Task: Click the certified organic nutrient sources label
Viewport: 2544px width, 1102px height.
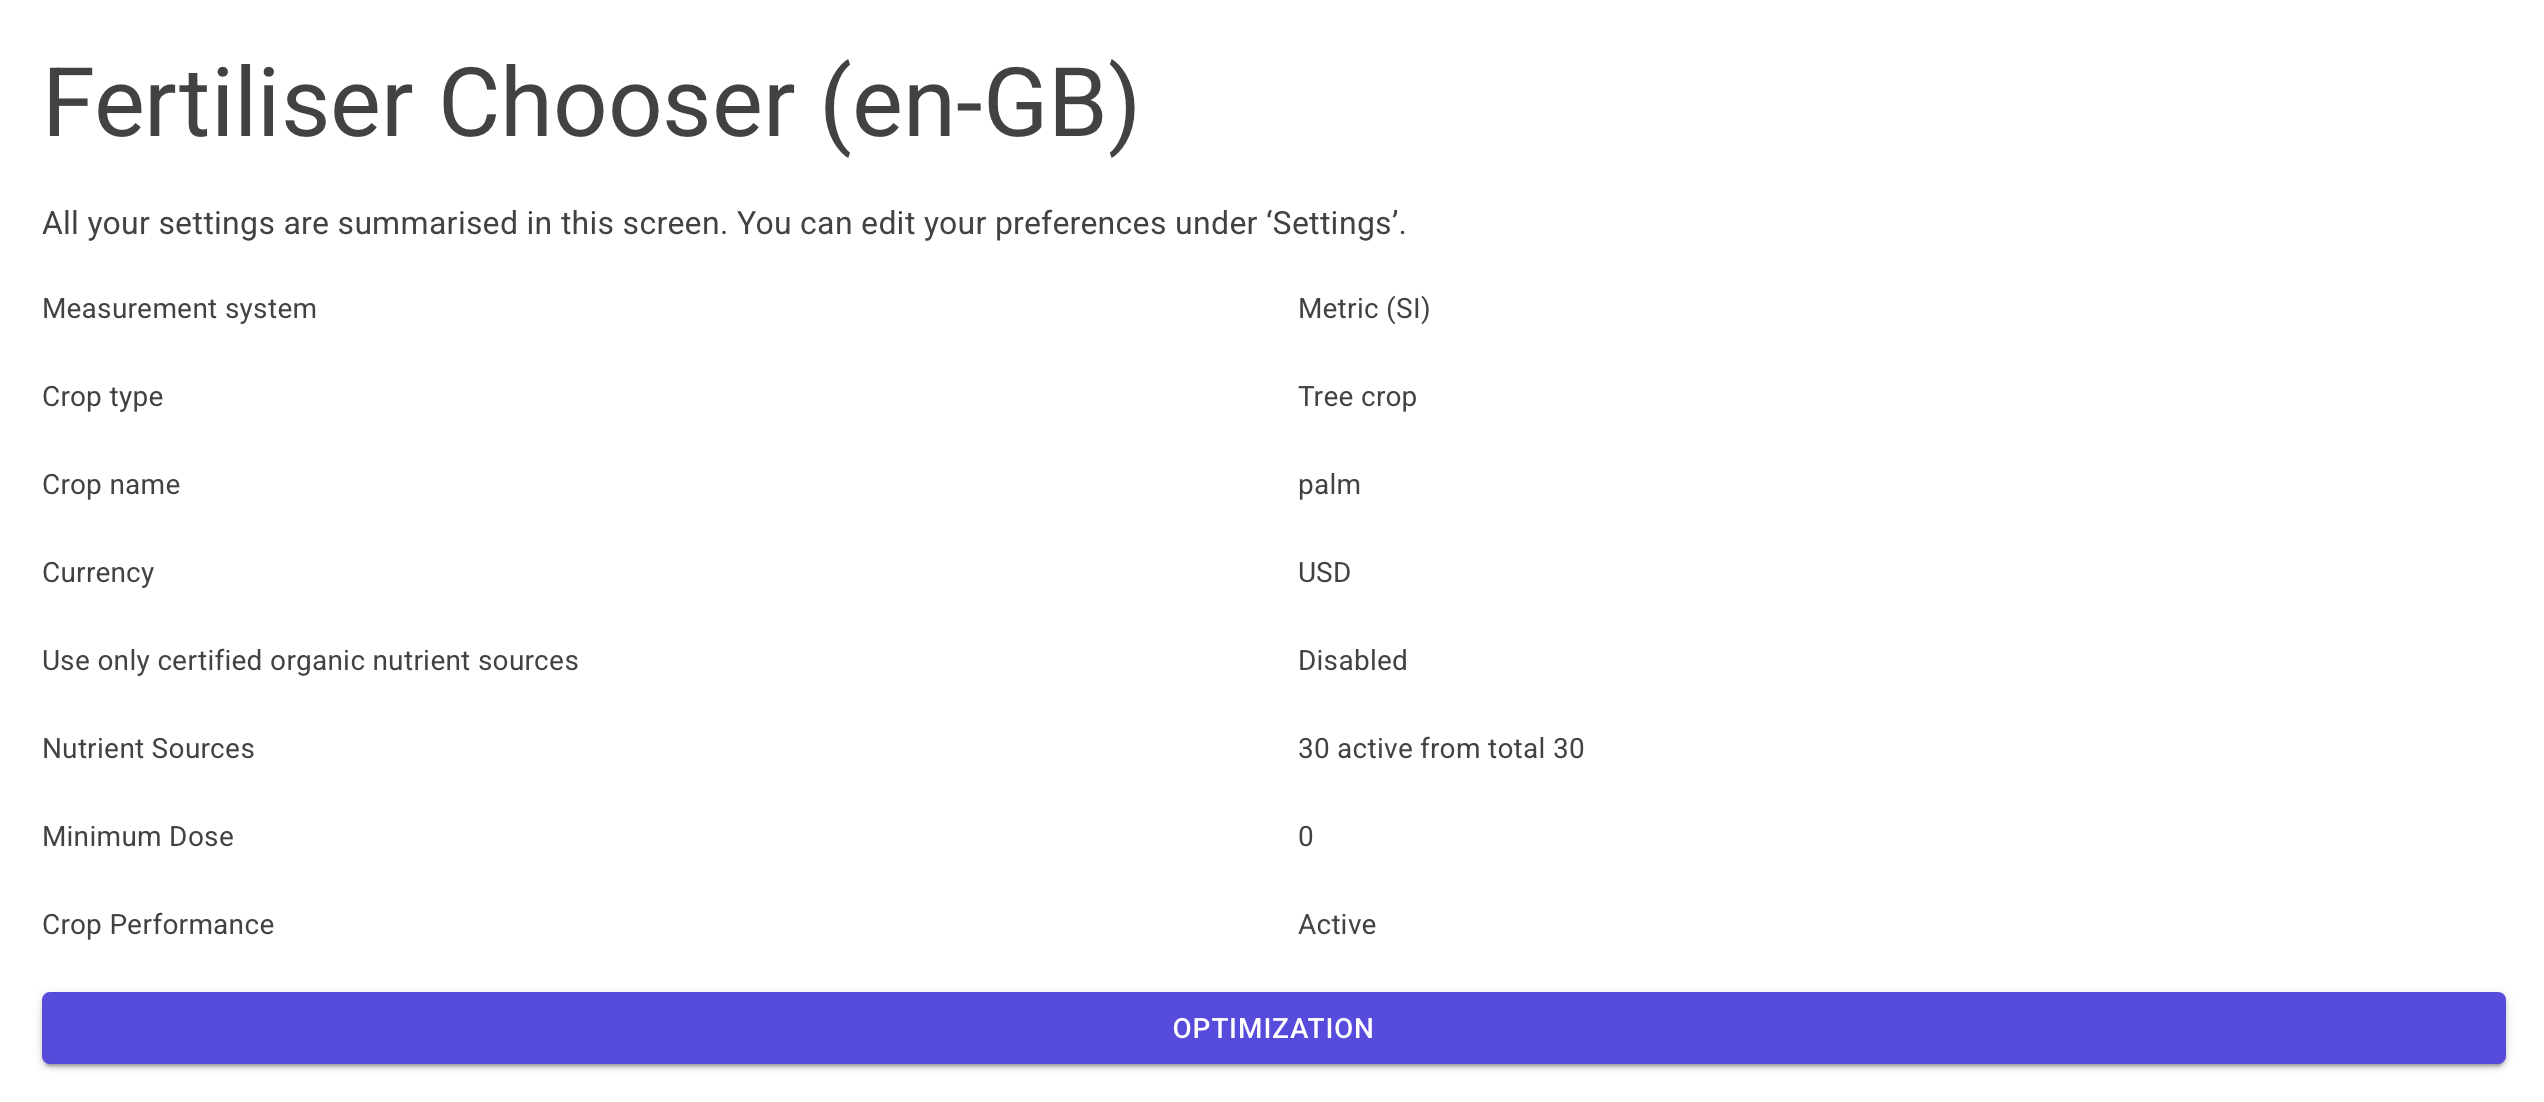Action: 310,661
